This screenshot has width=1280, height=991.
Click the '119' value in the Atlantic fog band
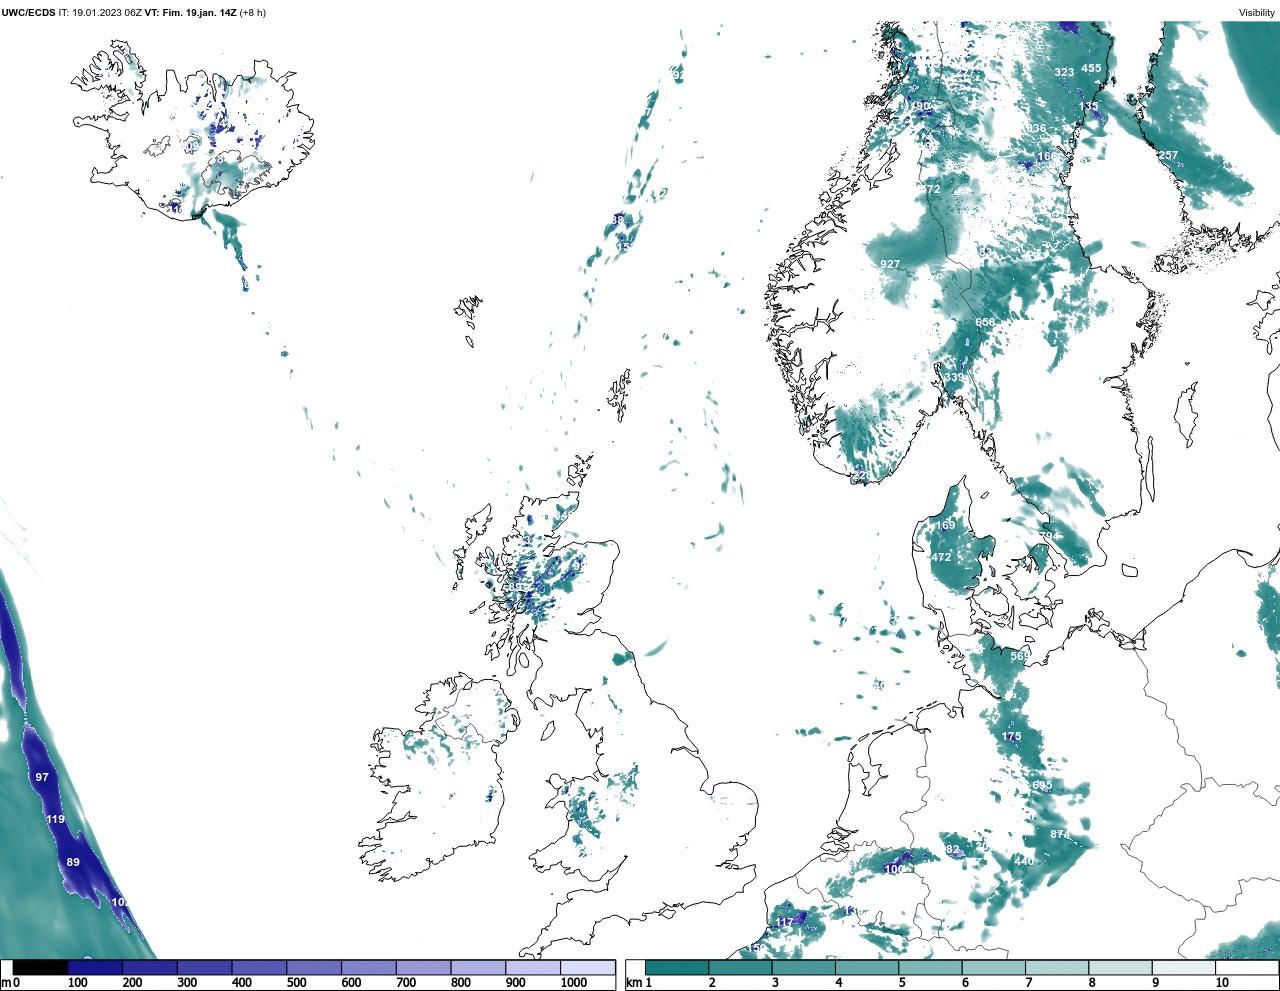point(55,819)
